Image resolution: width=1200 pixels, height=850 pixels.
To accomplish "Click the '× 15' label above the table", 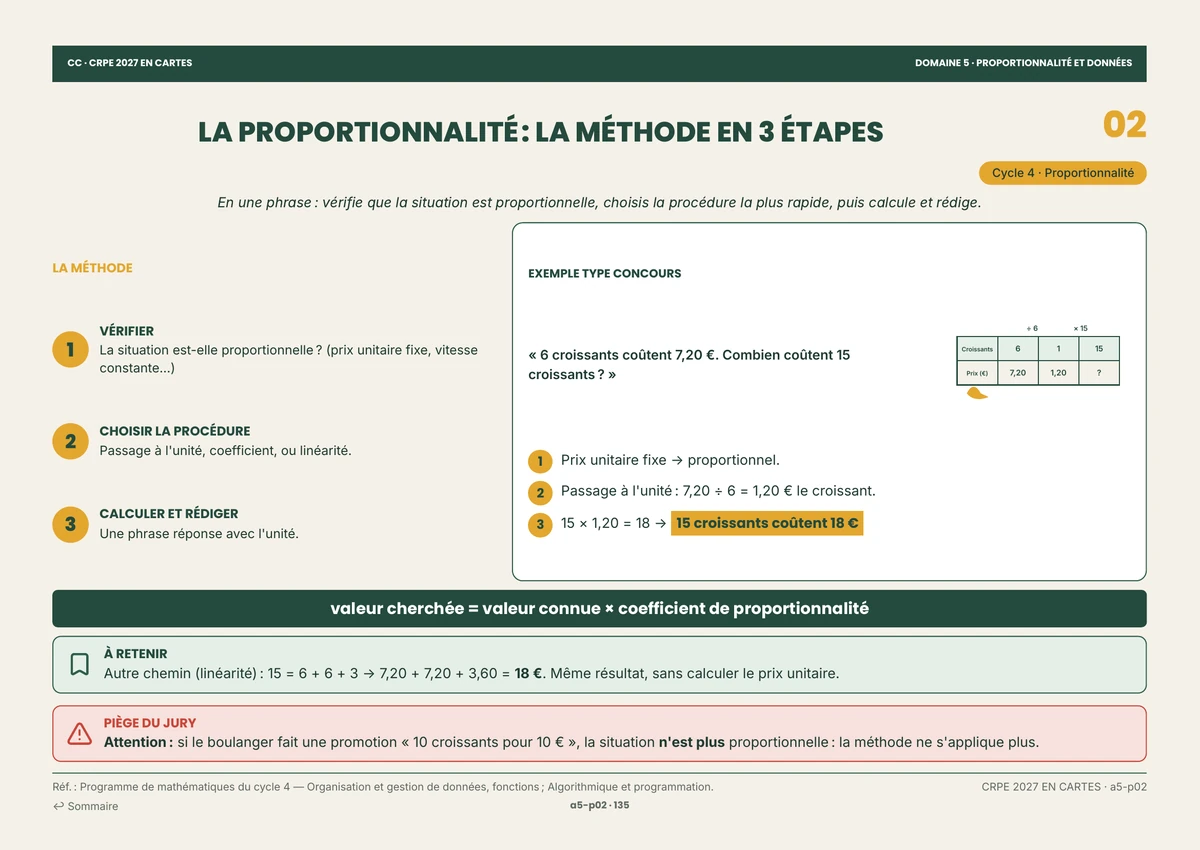I will [x=1080, y=328].
